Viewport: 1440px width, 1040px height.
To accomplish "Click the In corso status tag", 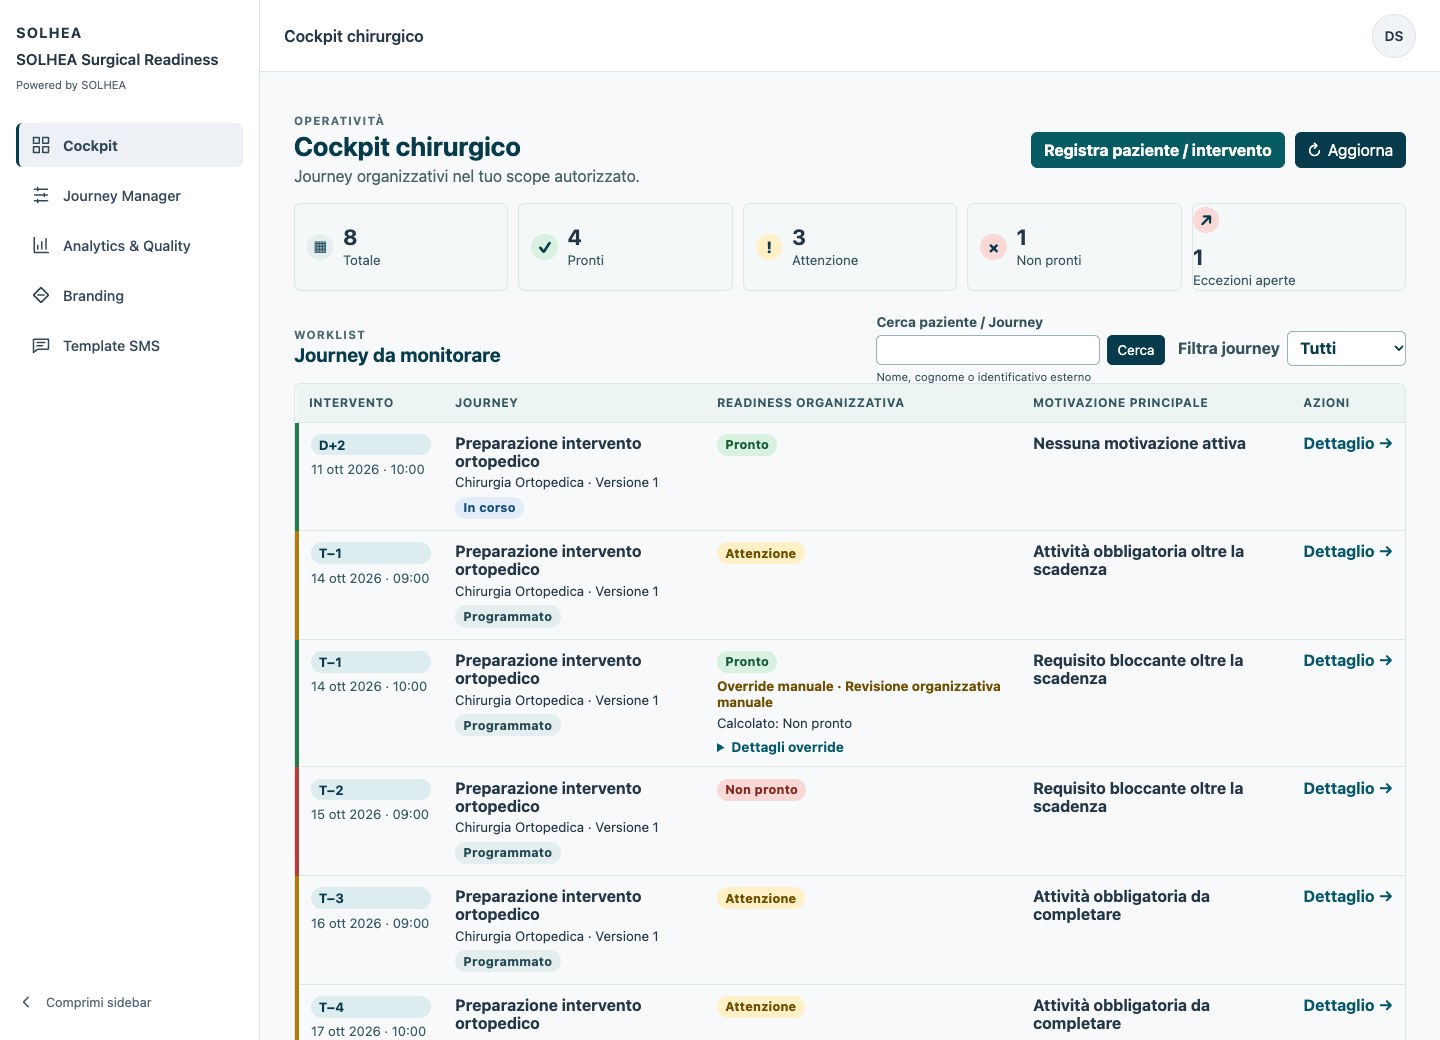I will pos(489,508).
